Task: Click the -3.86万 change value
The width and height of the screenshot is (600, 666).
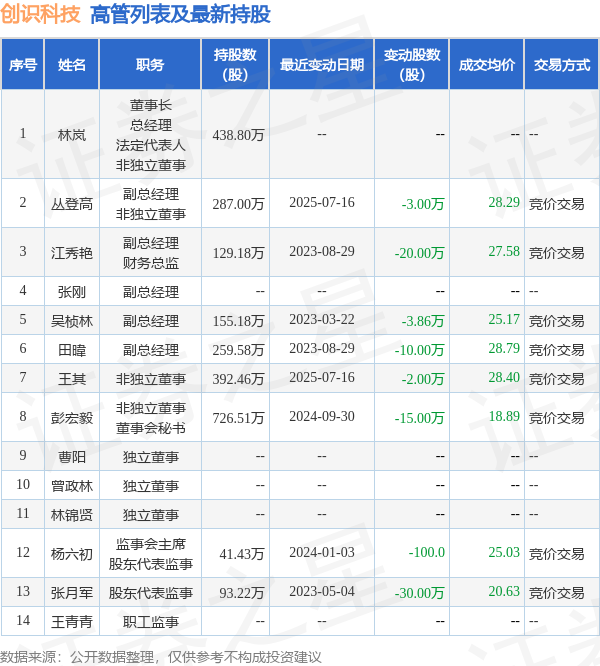Action: point(423,321)
